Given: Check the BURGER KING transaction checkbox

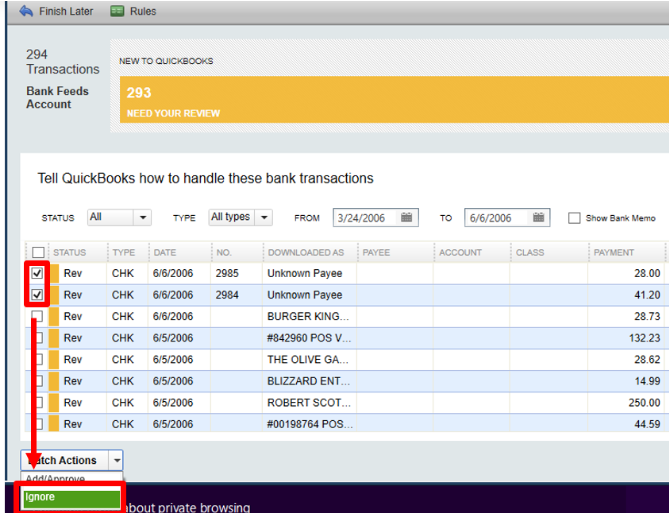Looking at the screenshot, I should (x=37, y=316).
